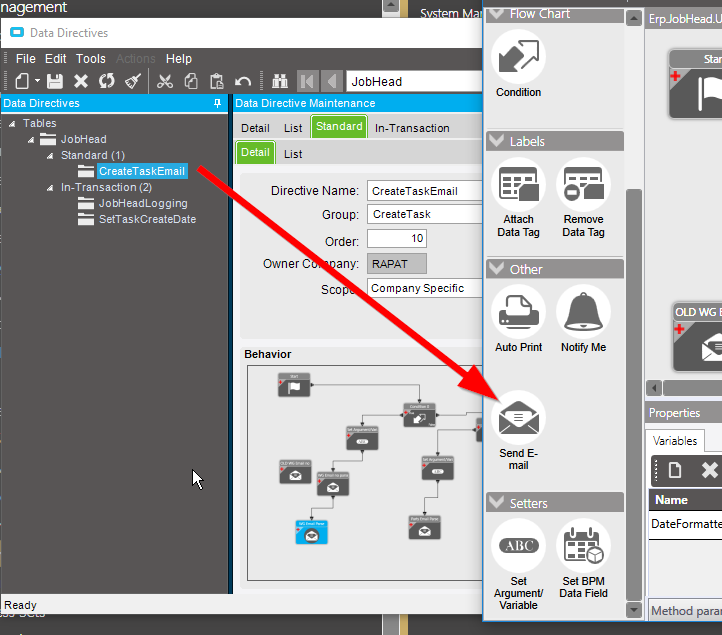Select the green Detail sub-tab
722x635 pixels.
click(x=256, y=152)
